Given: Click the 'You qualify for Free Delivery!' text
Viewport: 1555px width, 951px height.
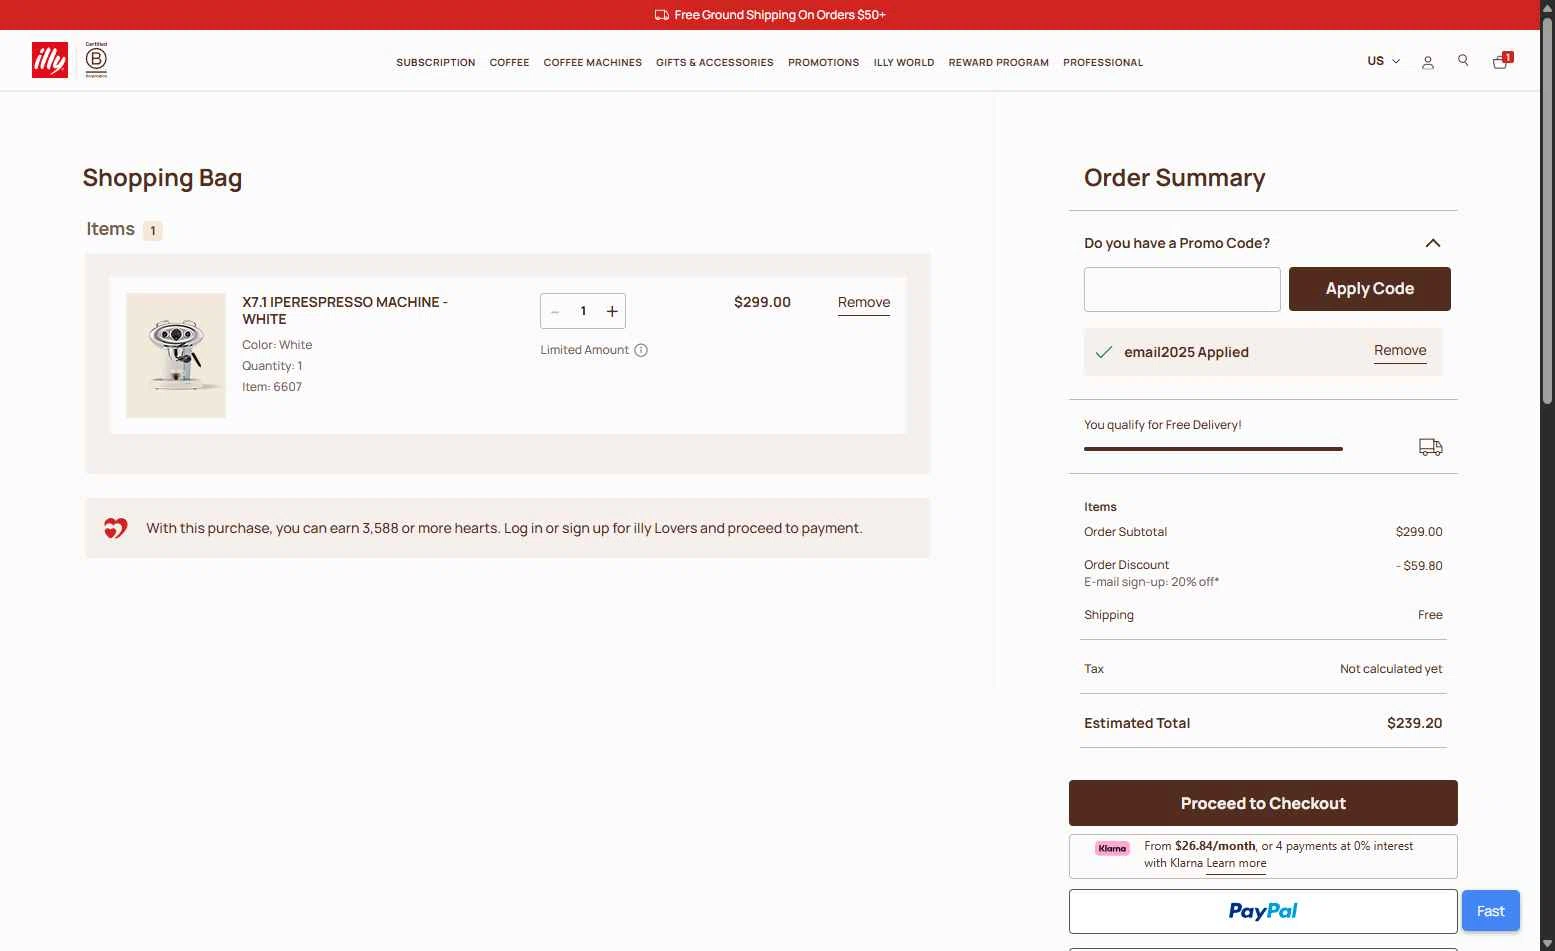Looking at the screenshot, I should pos(1163,425).
